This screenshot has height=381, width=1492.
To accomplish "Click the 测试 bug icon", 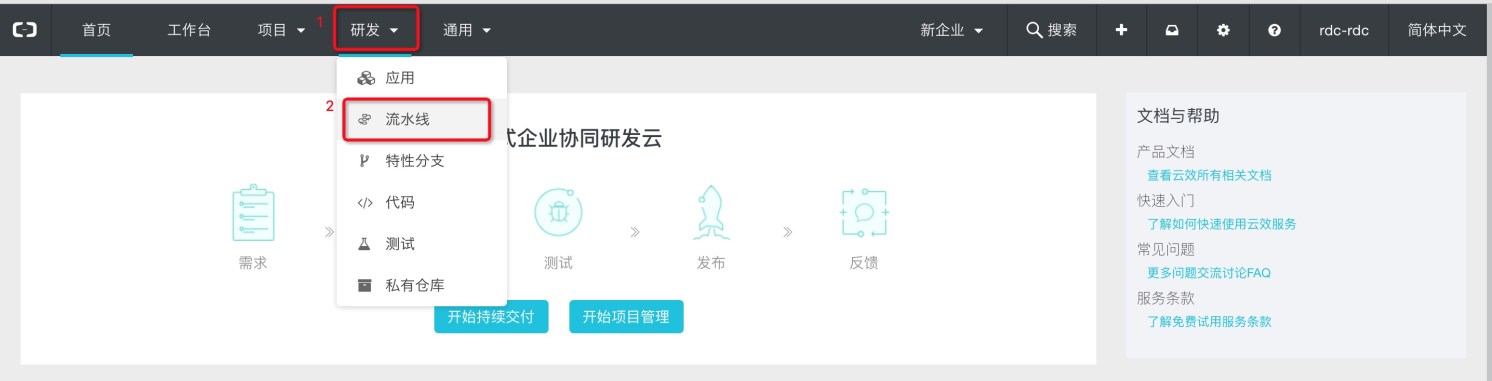I will (x=558, y=212).
